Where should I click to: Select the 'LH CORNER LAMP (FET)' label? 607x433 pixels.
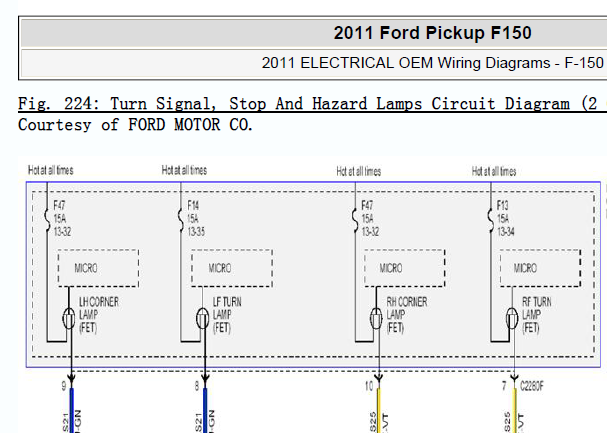99,315
